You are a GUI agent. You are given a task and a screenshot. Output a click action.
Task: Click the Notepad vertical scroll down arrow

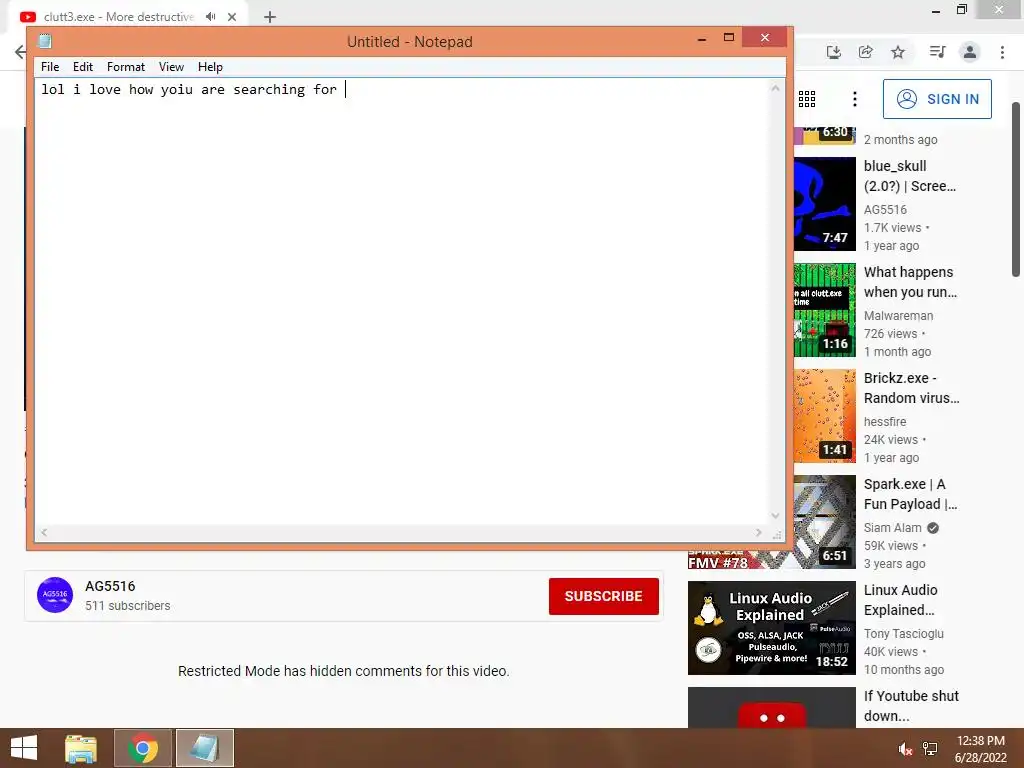(x=775, y=516)
